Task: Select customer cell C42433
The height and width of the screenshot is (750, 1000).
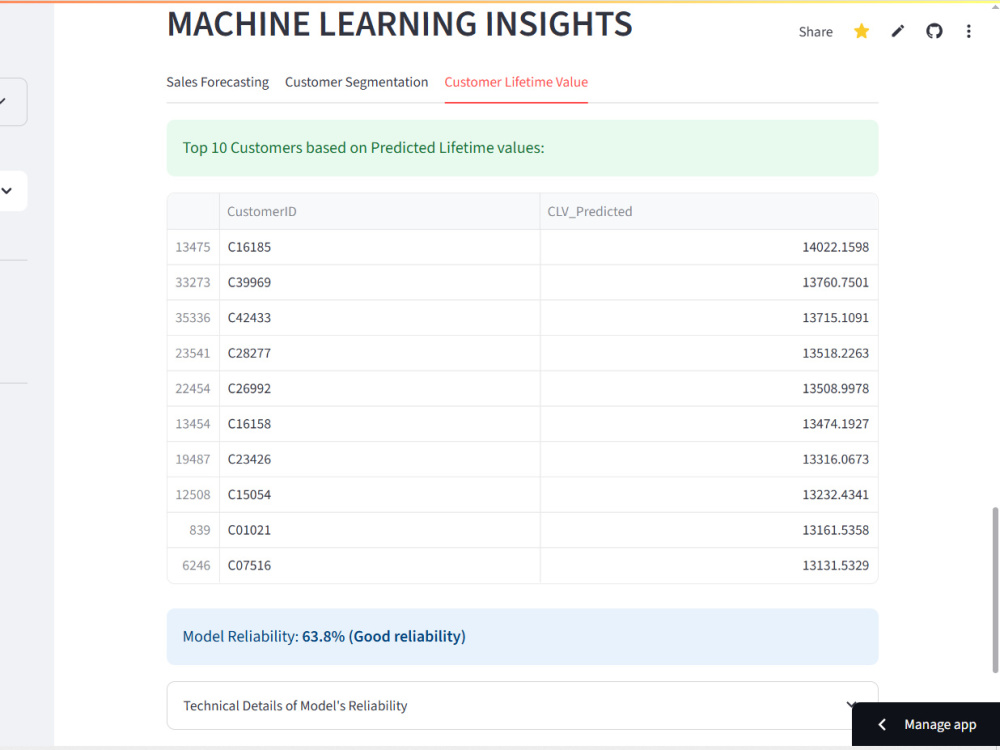Action: tap(379, 318)
